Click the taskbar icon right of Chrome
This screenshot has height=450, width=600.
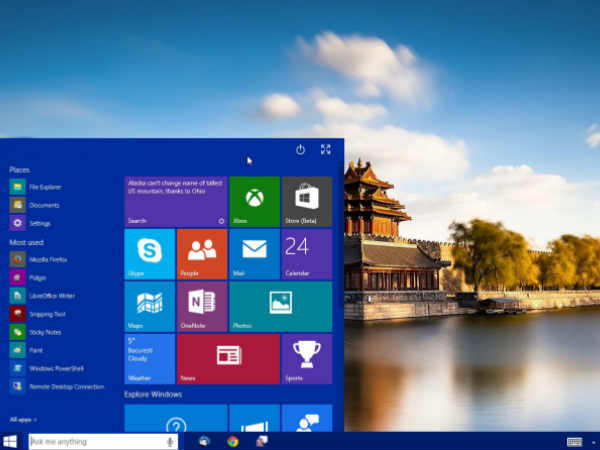[x=262, y=442]
